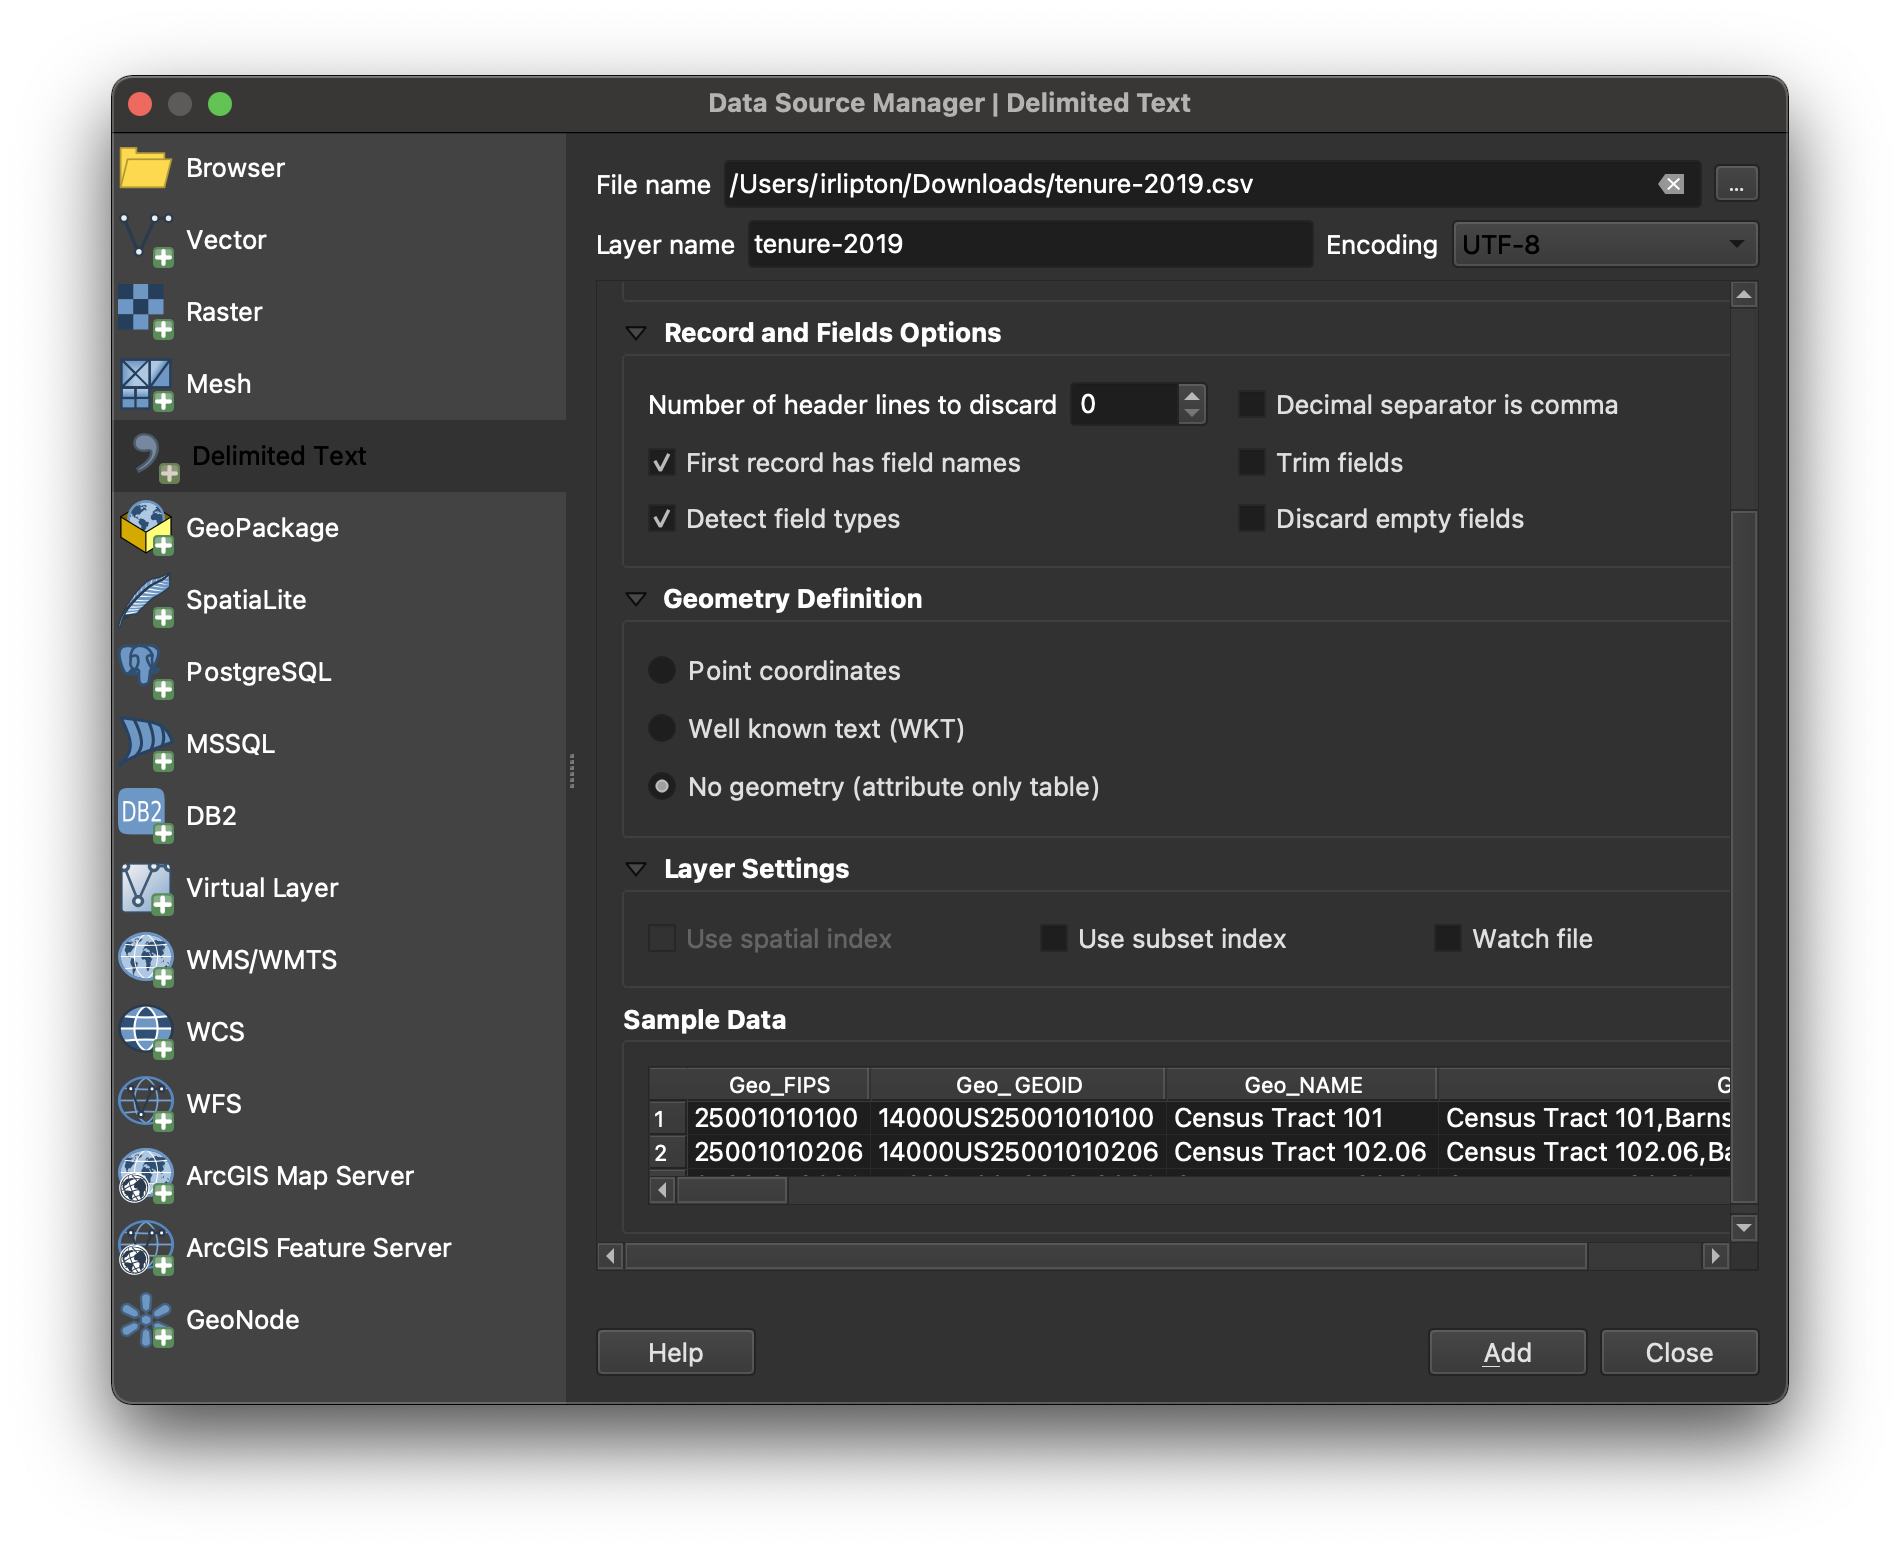Viewport: 1900px width, 1552px height.
Task: Decrease header lines to discard
Action: (x=1191, y=413)
